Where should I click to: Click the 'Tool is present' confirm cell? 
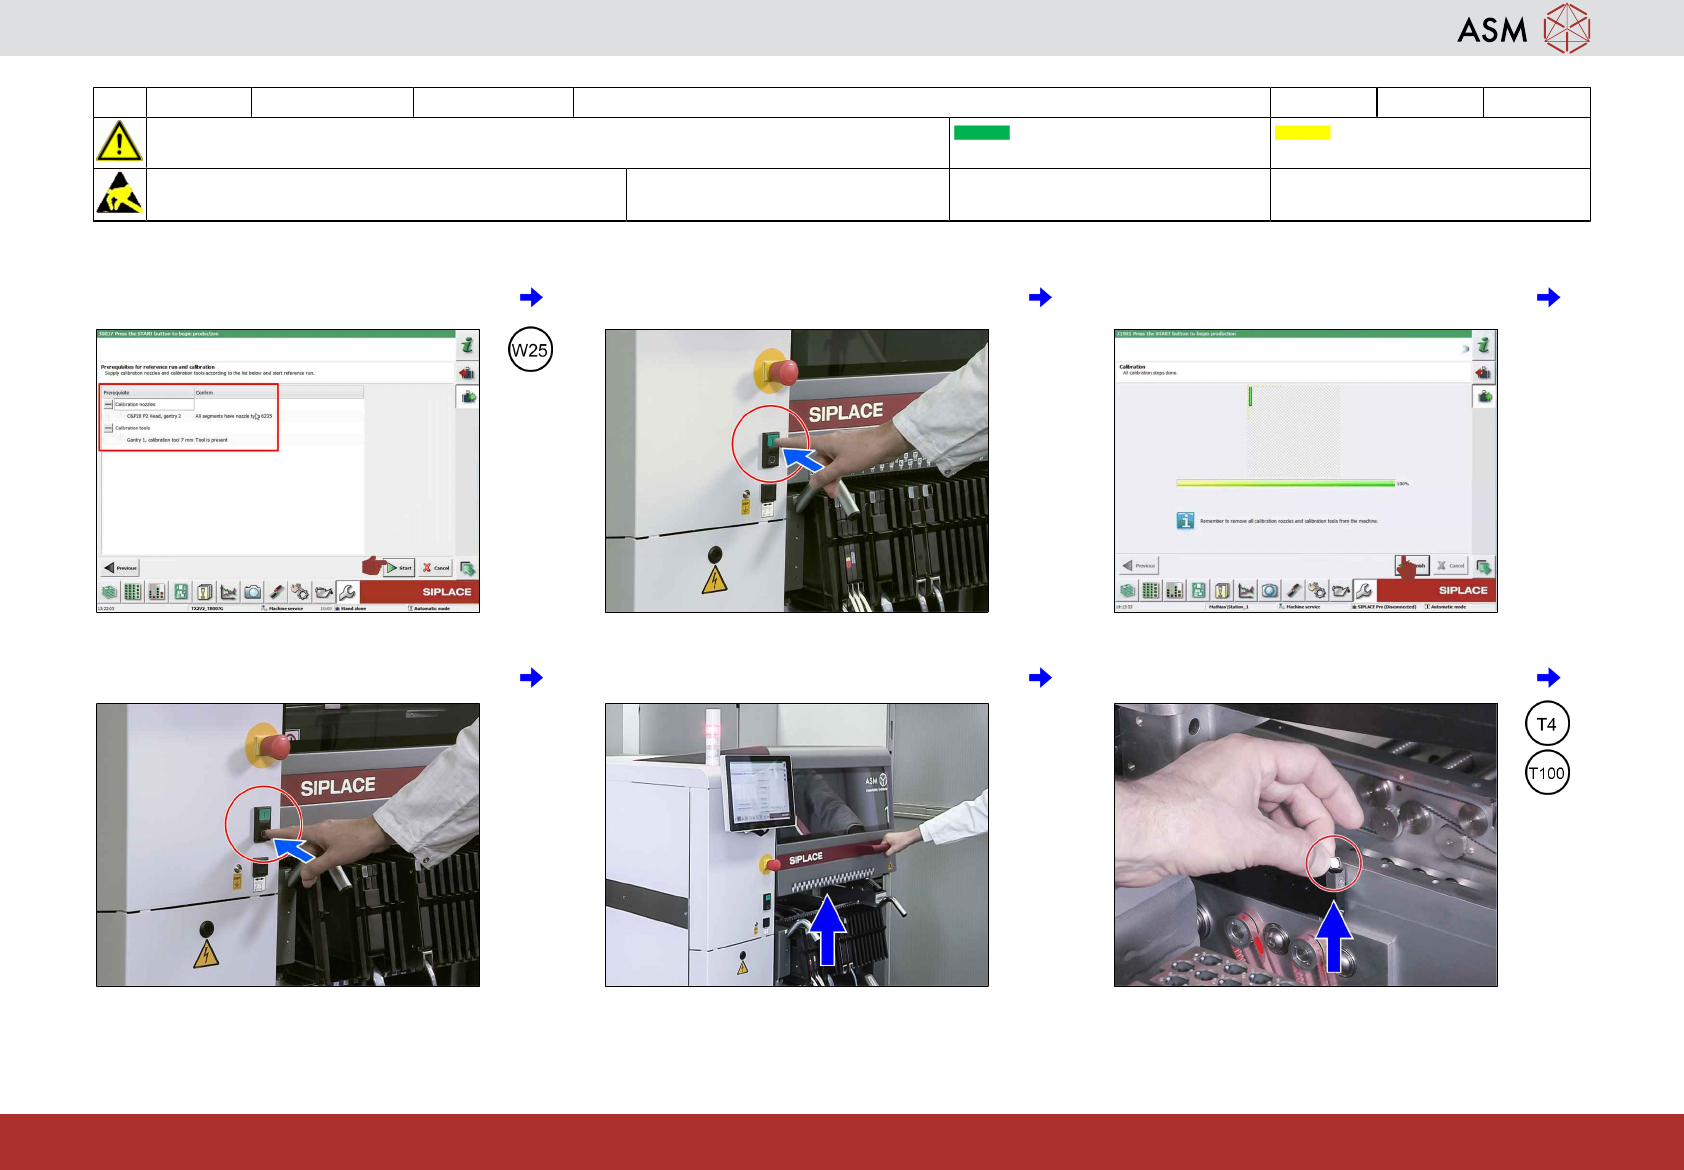(211, 440)
